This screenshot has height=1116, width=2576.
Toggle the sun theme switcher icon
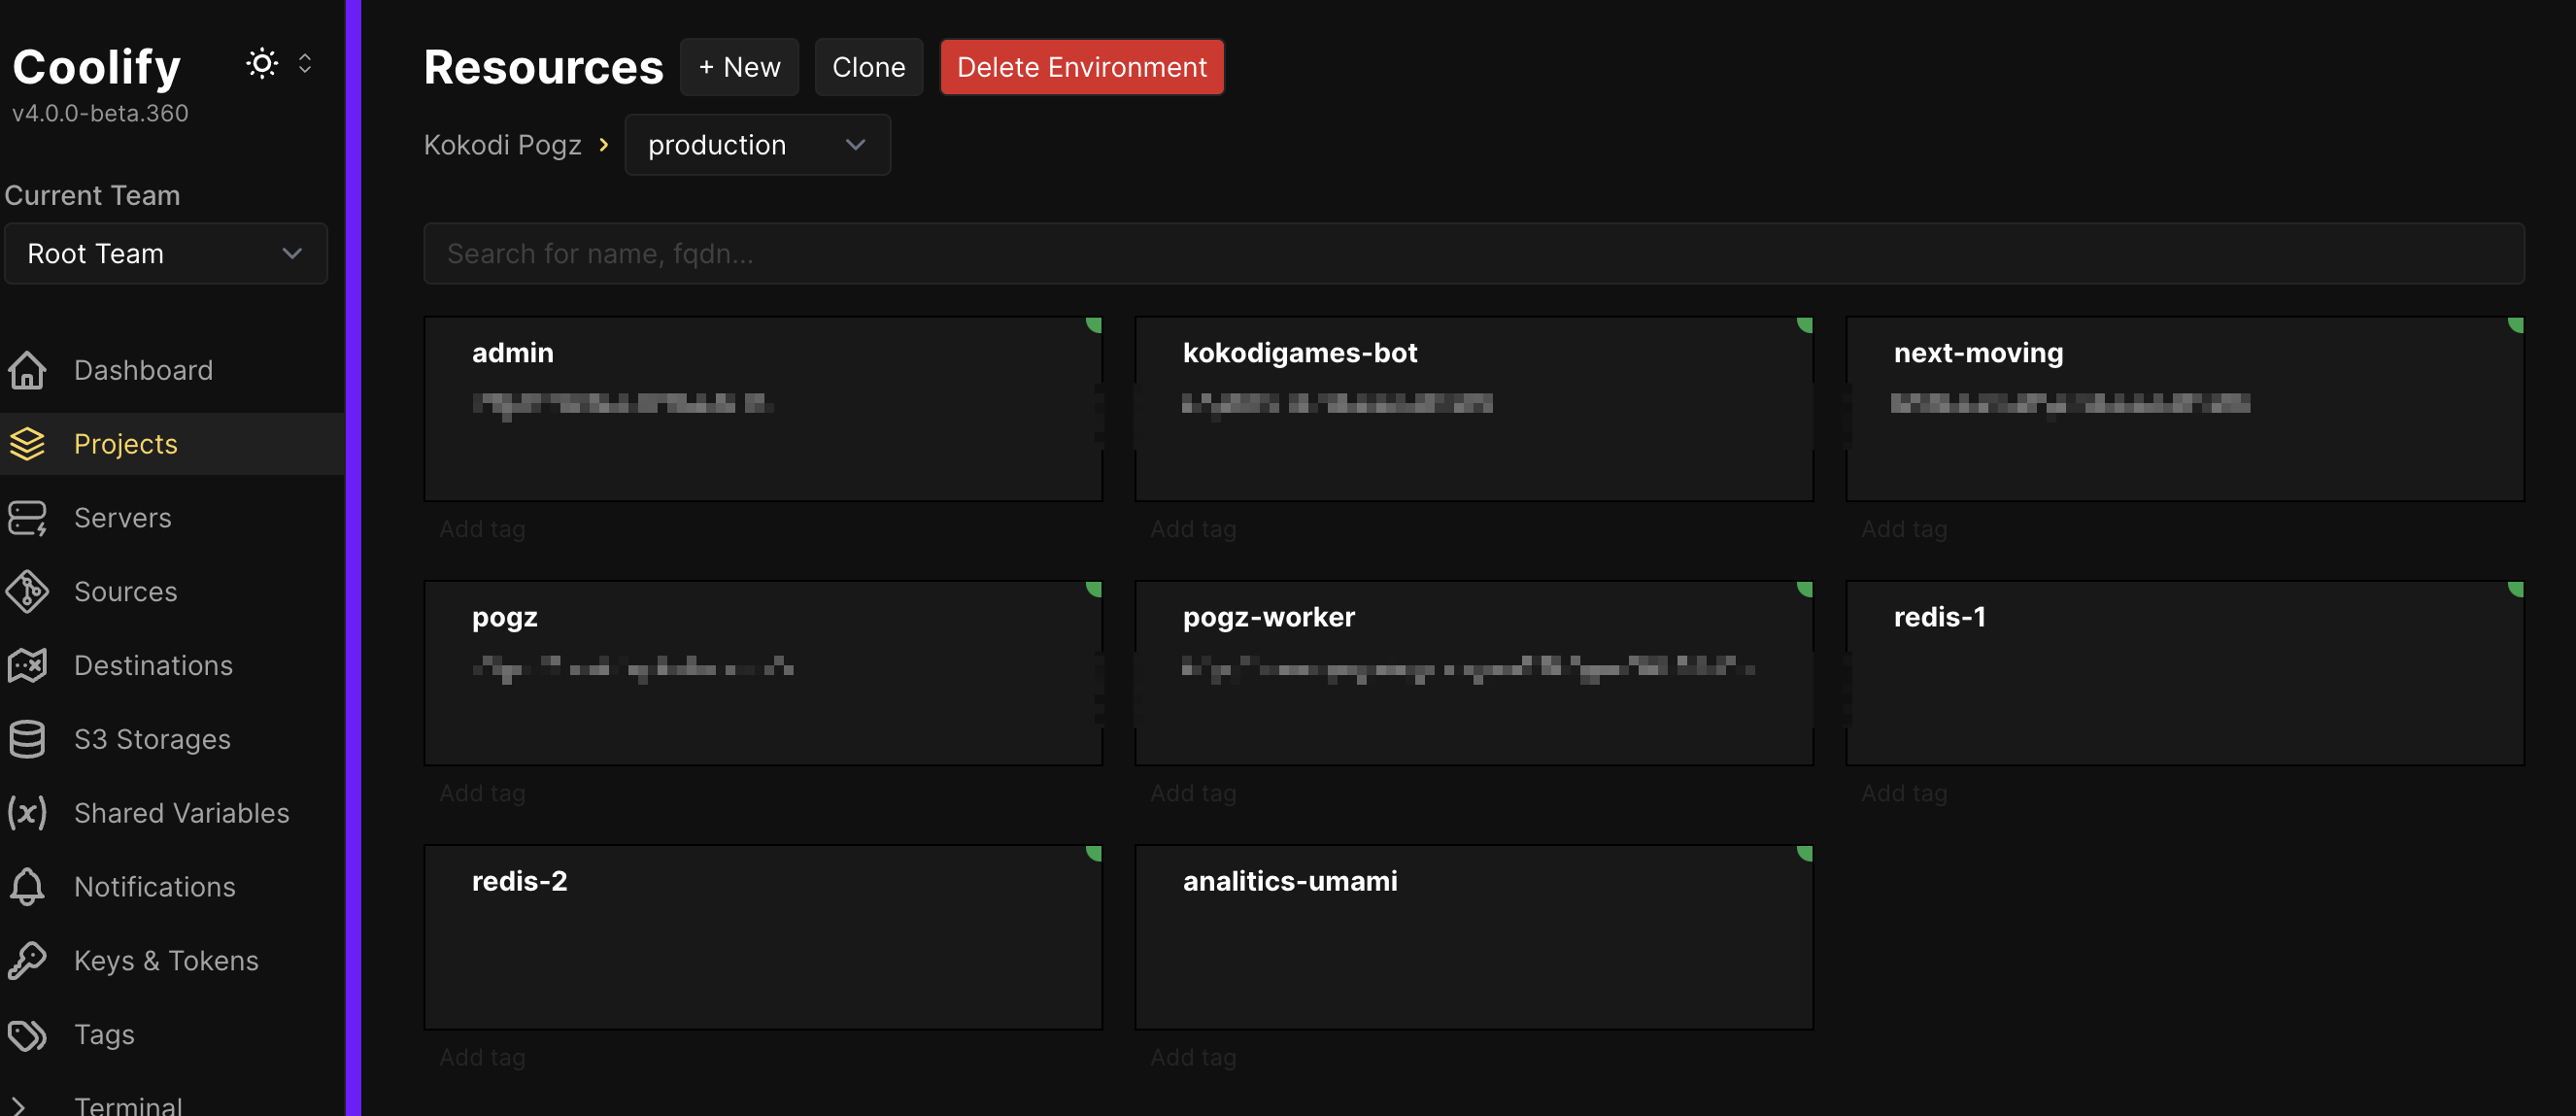pos(262,64)
